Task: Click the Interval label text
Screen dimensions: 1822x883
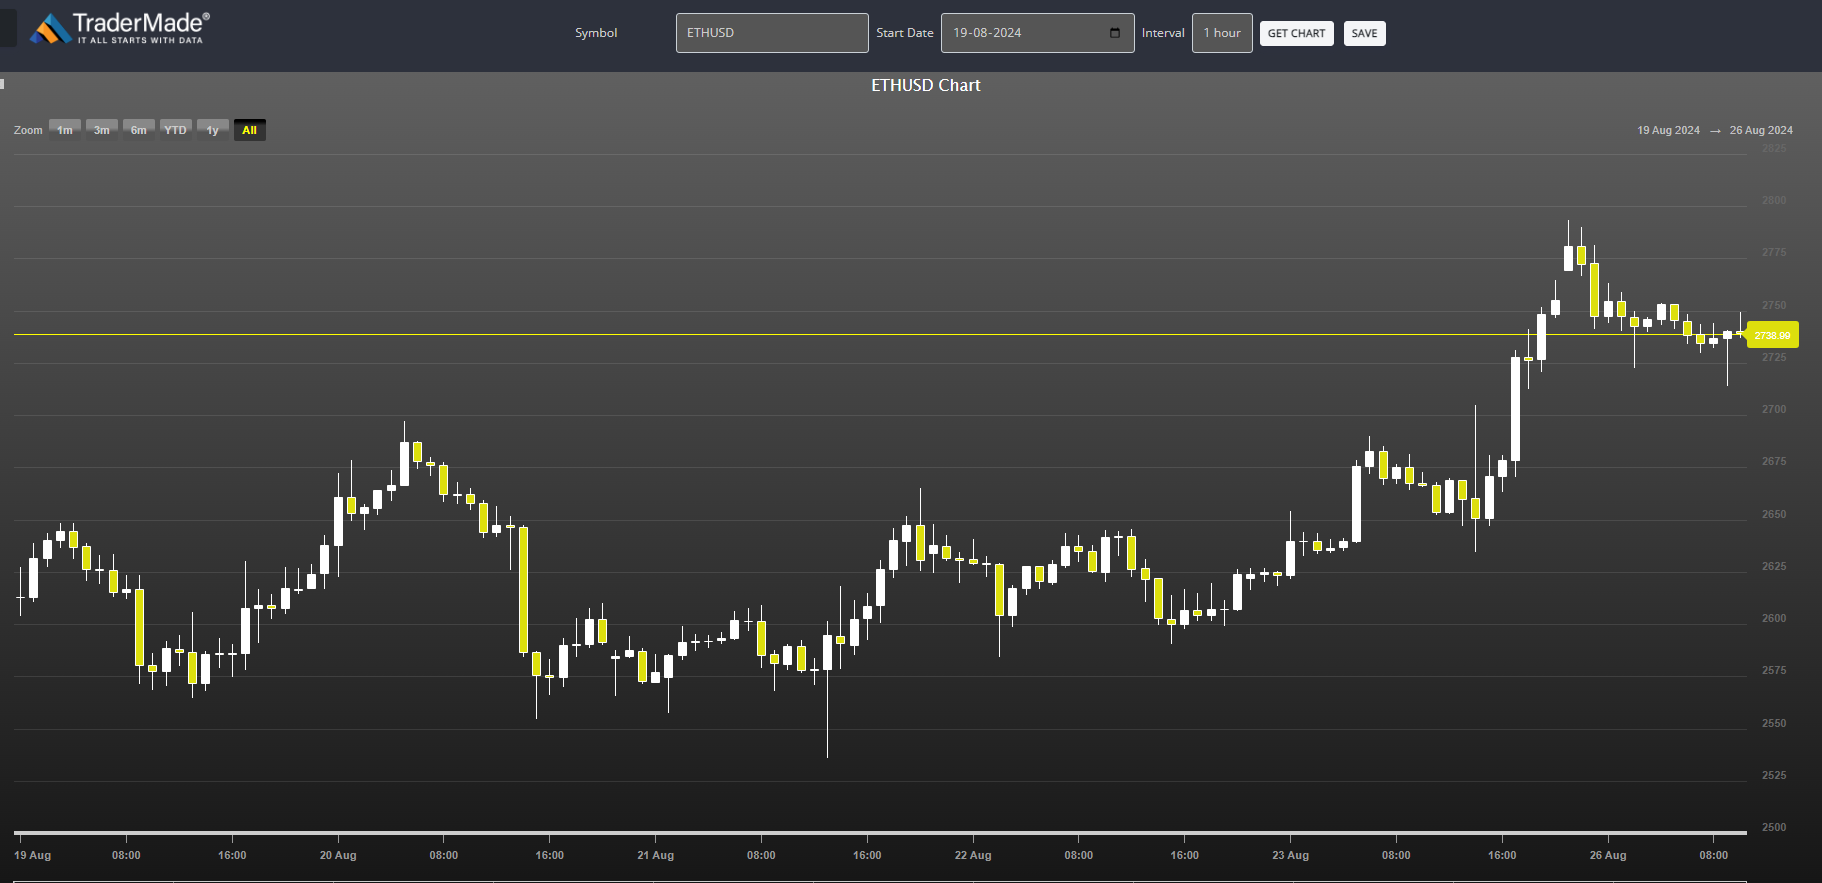Action: 1163,33
